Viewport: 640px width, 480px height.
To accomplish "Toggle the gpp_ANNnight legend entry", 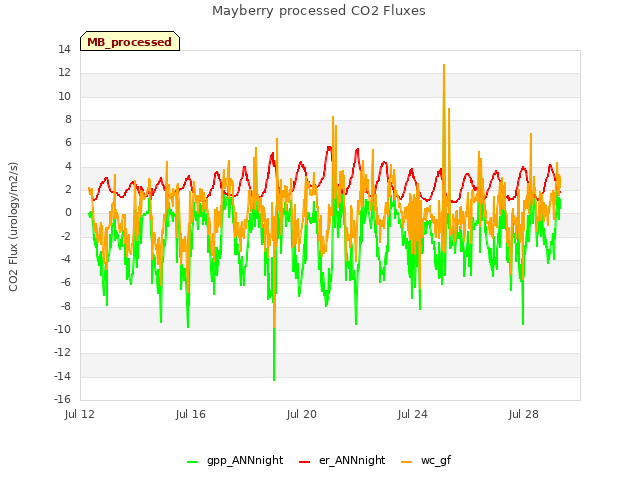I will (235, 460).
